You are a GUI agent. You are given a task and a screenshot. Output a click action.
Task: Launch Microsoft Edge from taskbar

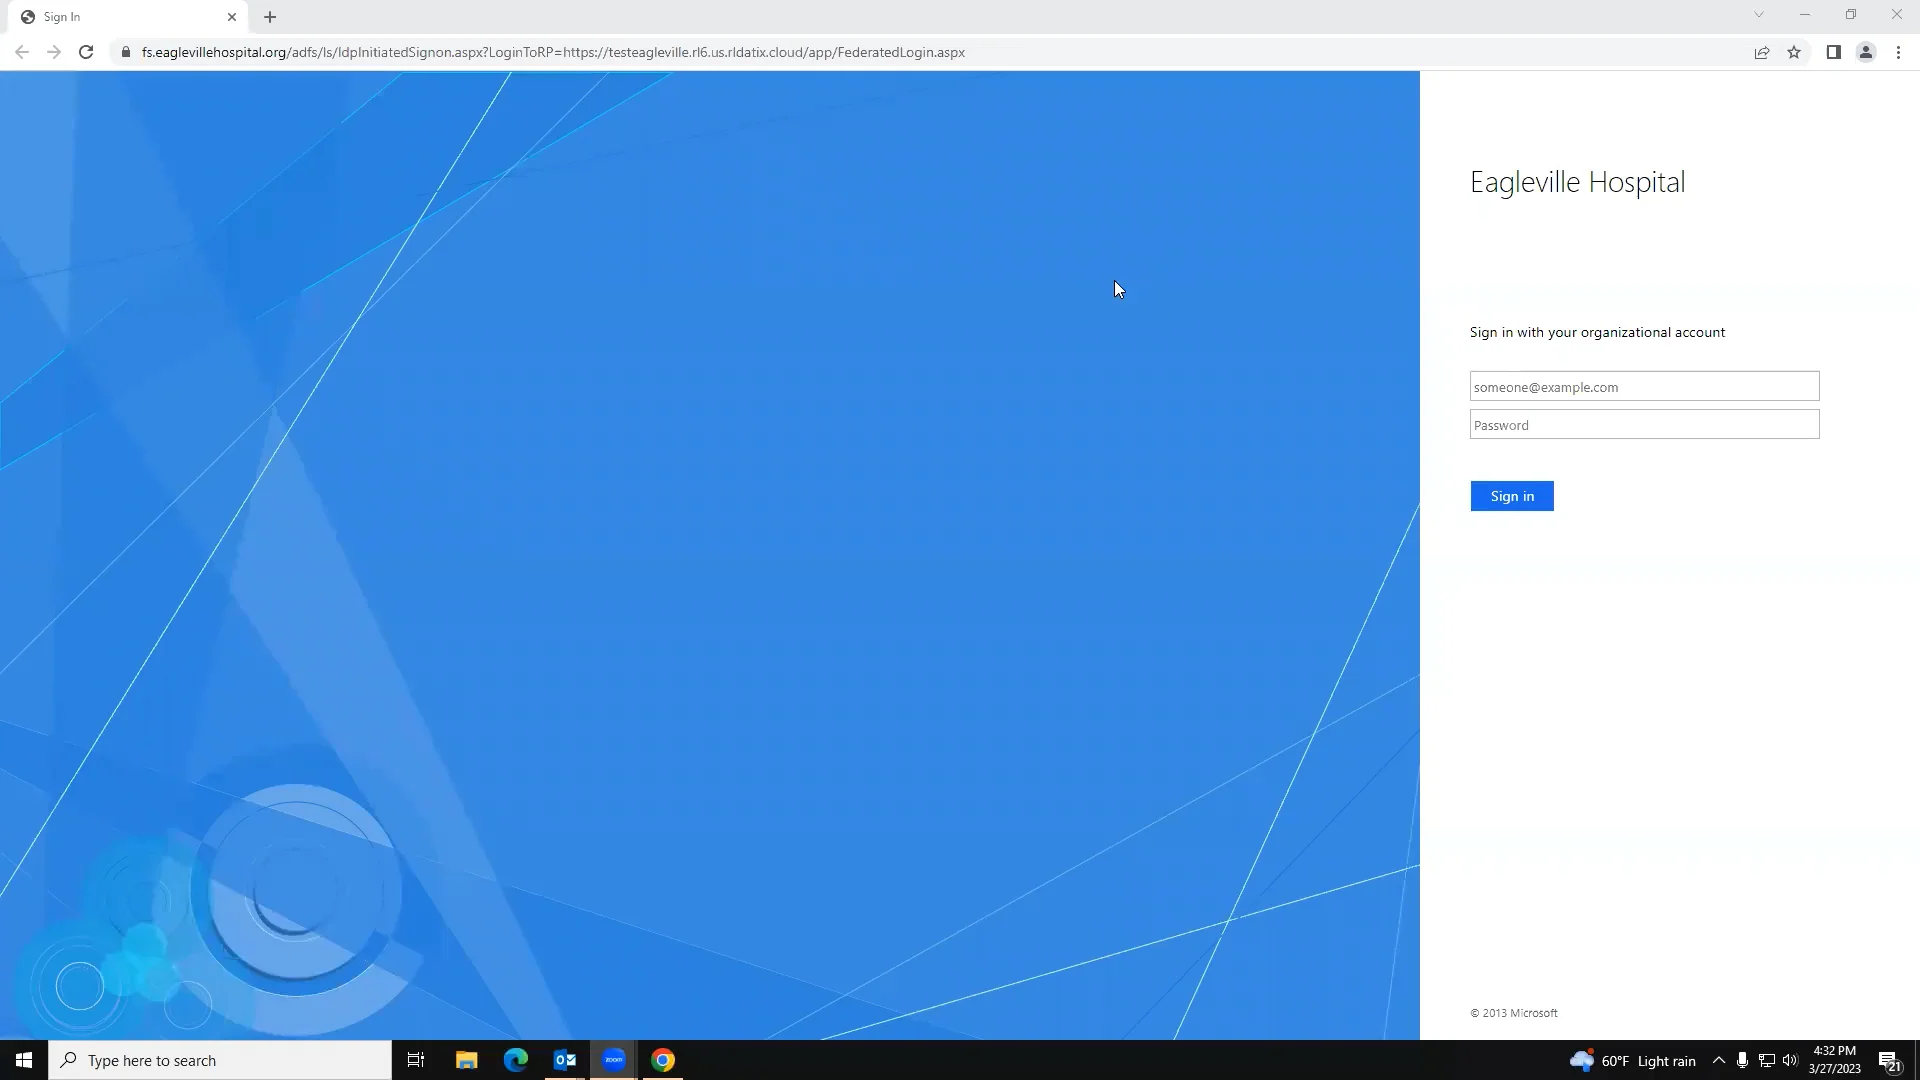pos(516,1060)
